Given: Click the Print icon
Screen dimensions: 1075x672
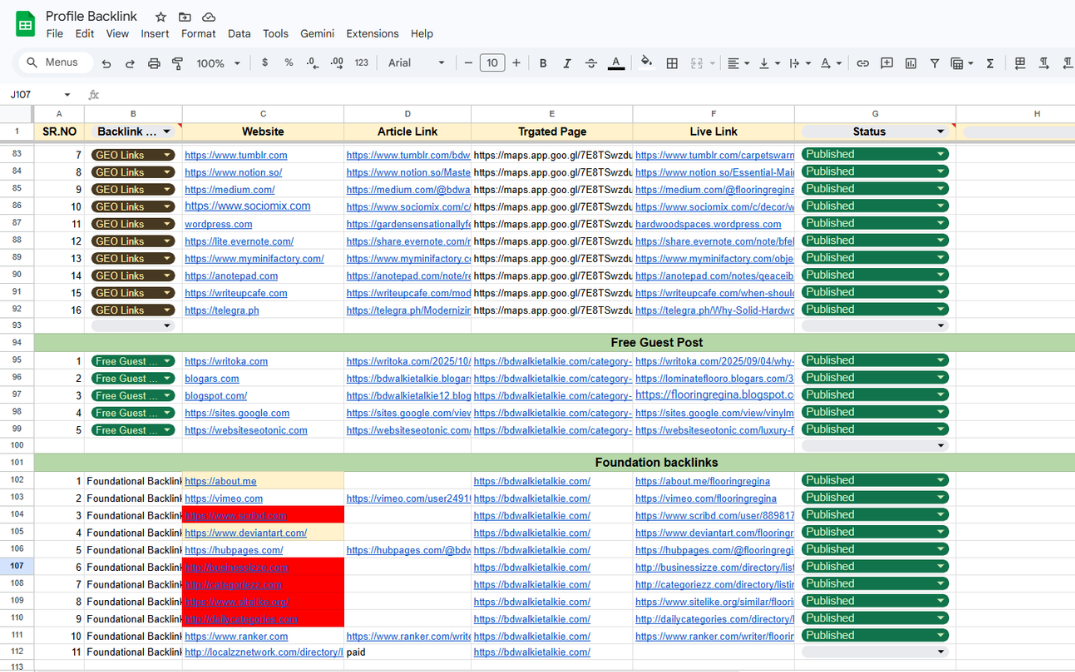Looking at the screenshot, I should [x=154, y=63].
